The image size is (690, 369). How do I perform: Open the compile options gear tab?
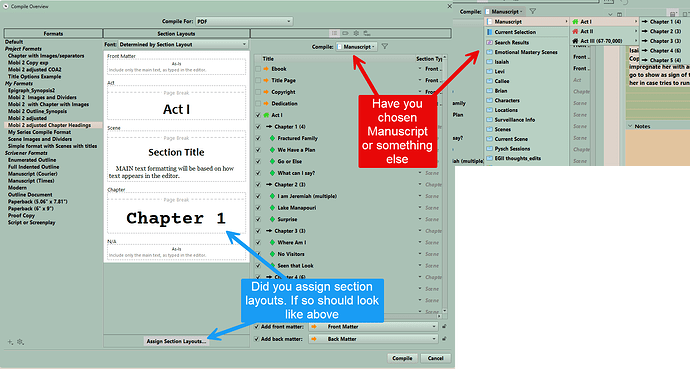point(356,33)
